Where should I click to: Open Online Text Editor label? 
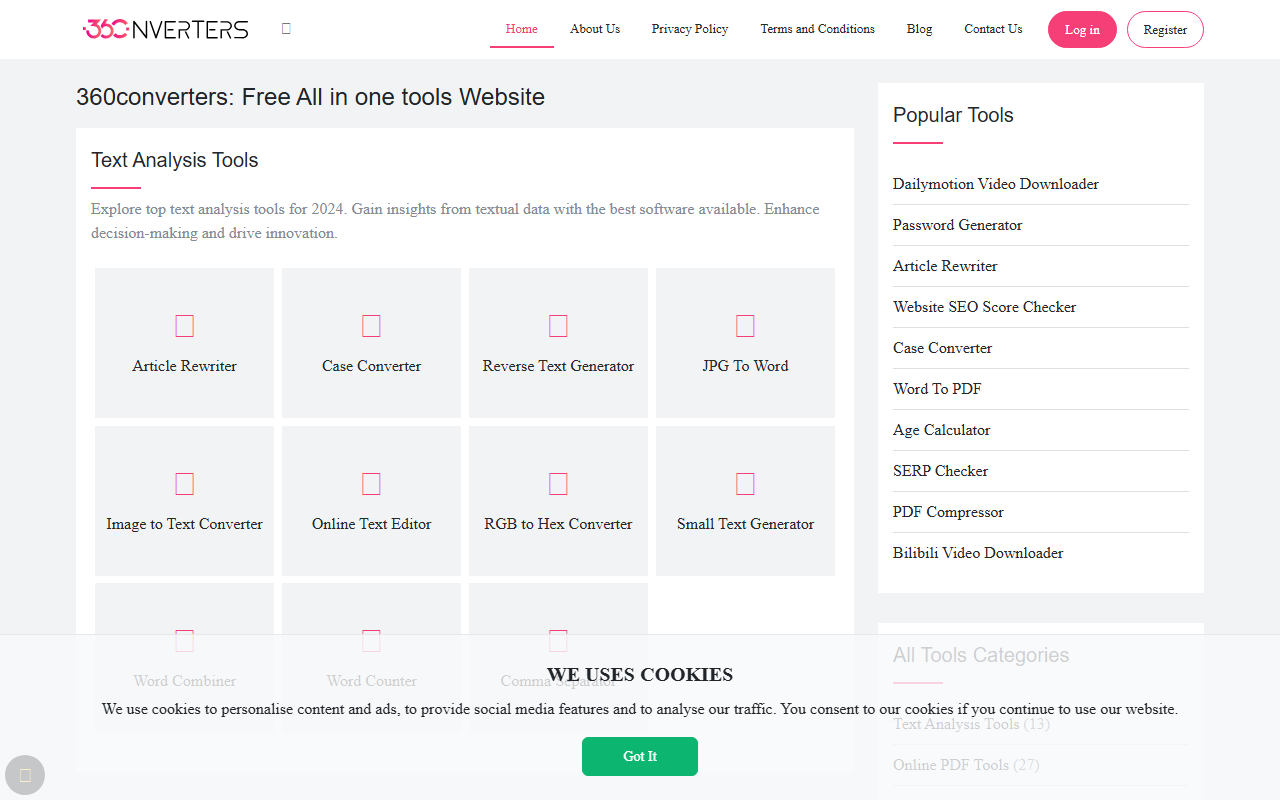(x=371, y=524)
